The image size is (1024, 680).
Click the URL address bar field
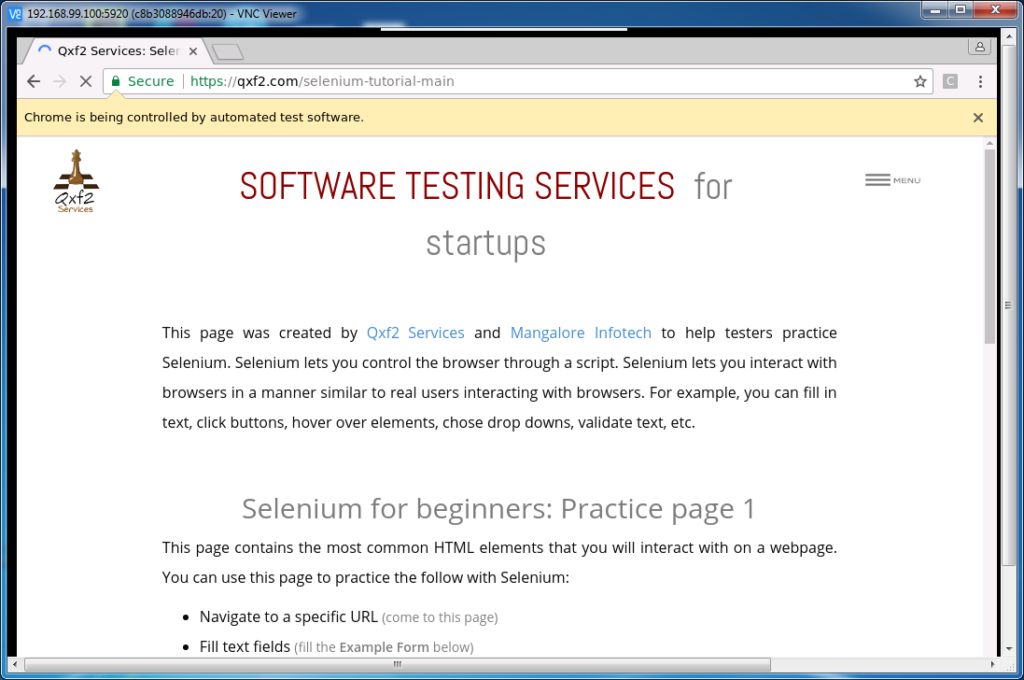(x=550, y=82)
